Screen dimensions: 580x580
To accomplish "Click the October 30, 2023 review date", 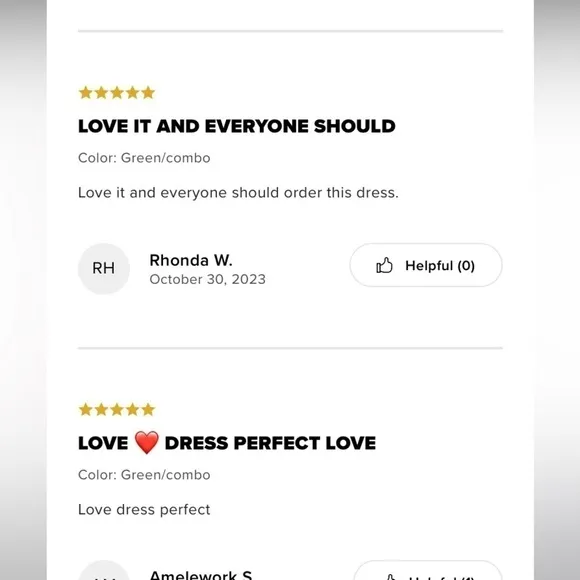I will click(x=208, y=279).
